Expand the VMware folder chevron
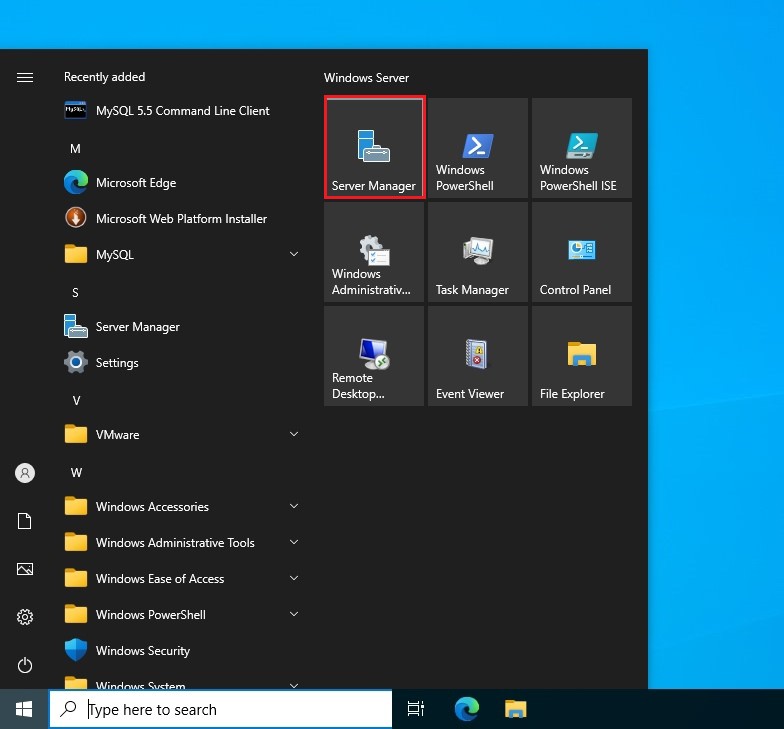This screenshot has height=729, width=784. pyautogui.click(x=294, y=434)
